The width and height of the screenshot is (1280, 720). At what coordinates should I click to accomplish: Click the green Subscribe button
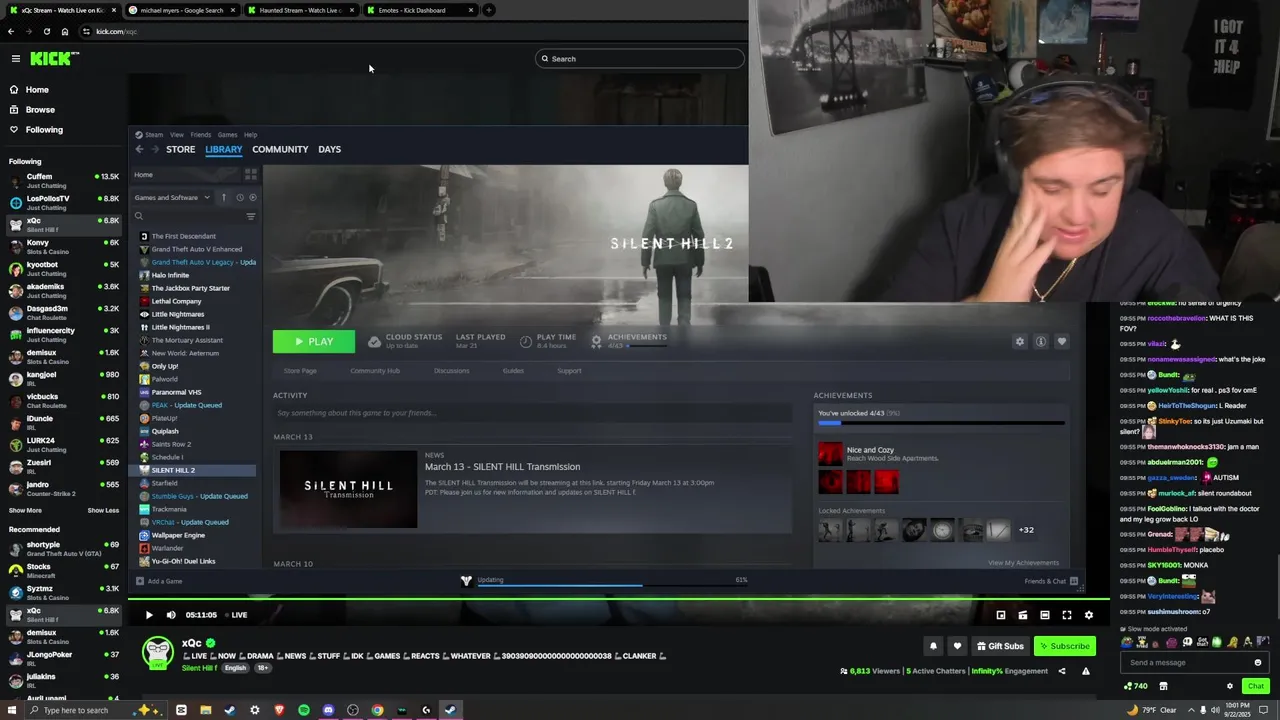point(1064,646)
